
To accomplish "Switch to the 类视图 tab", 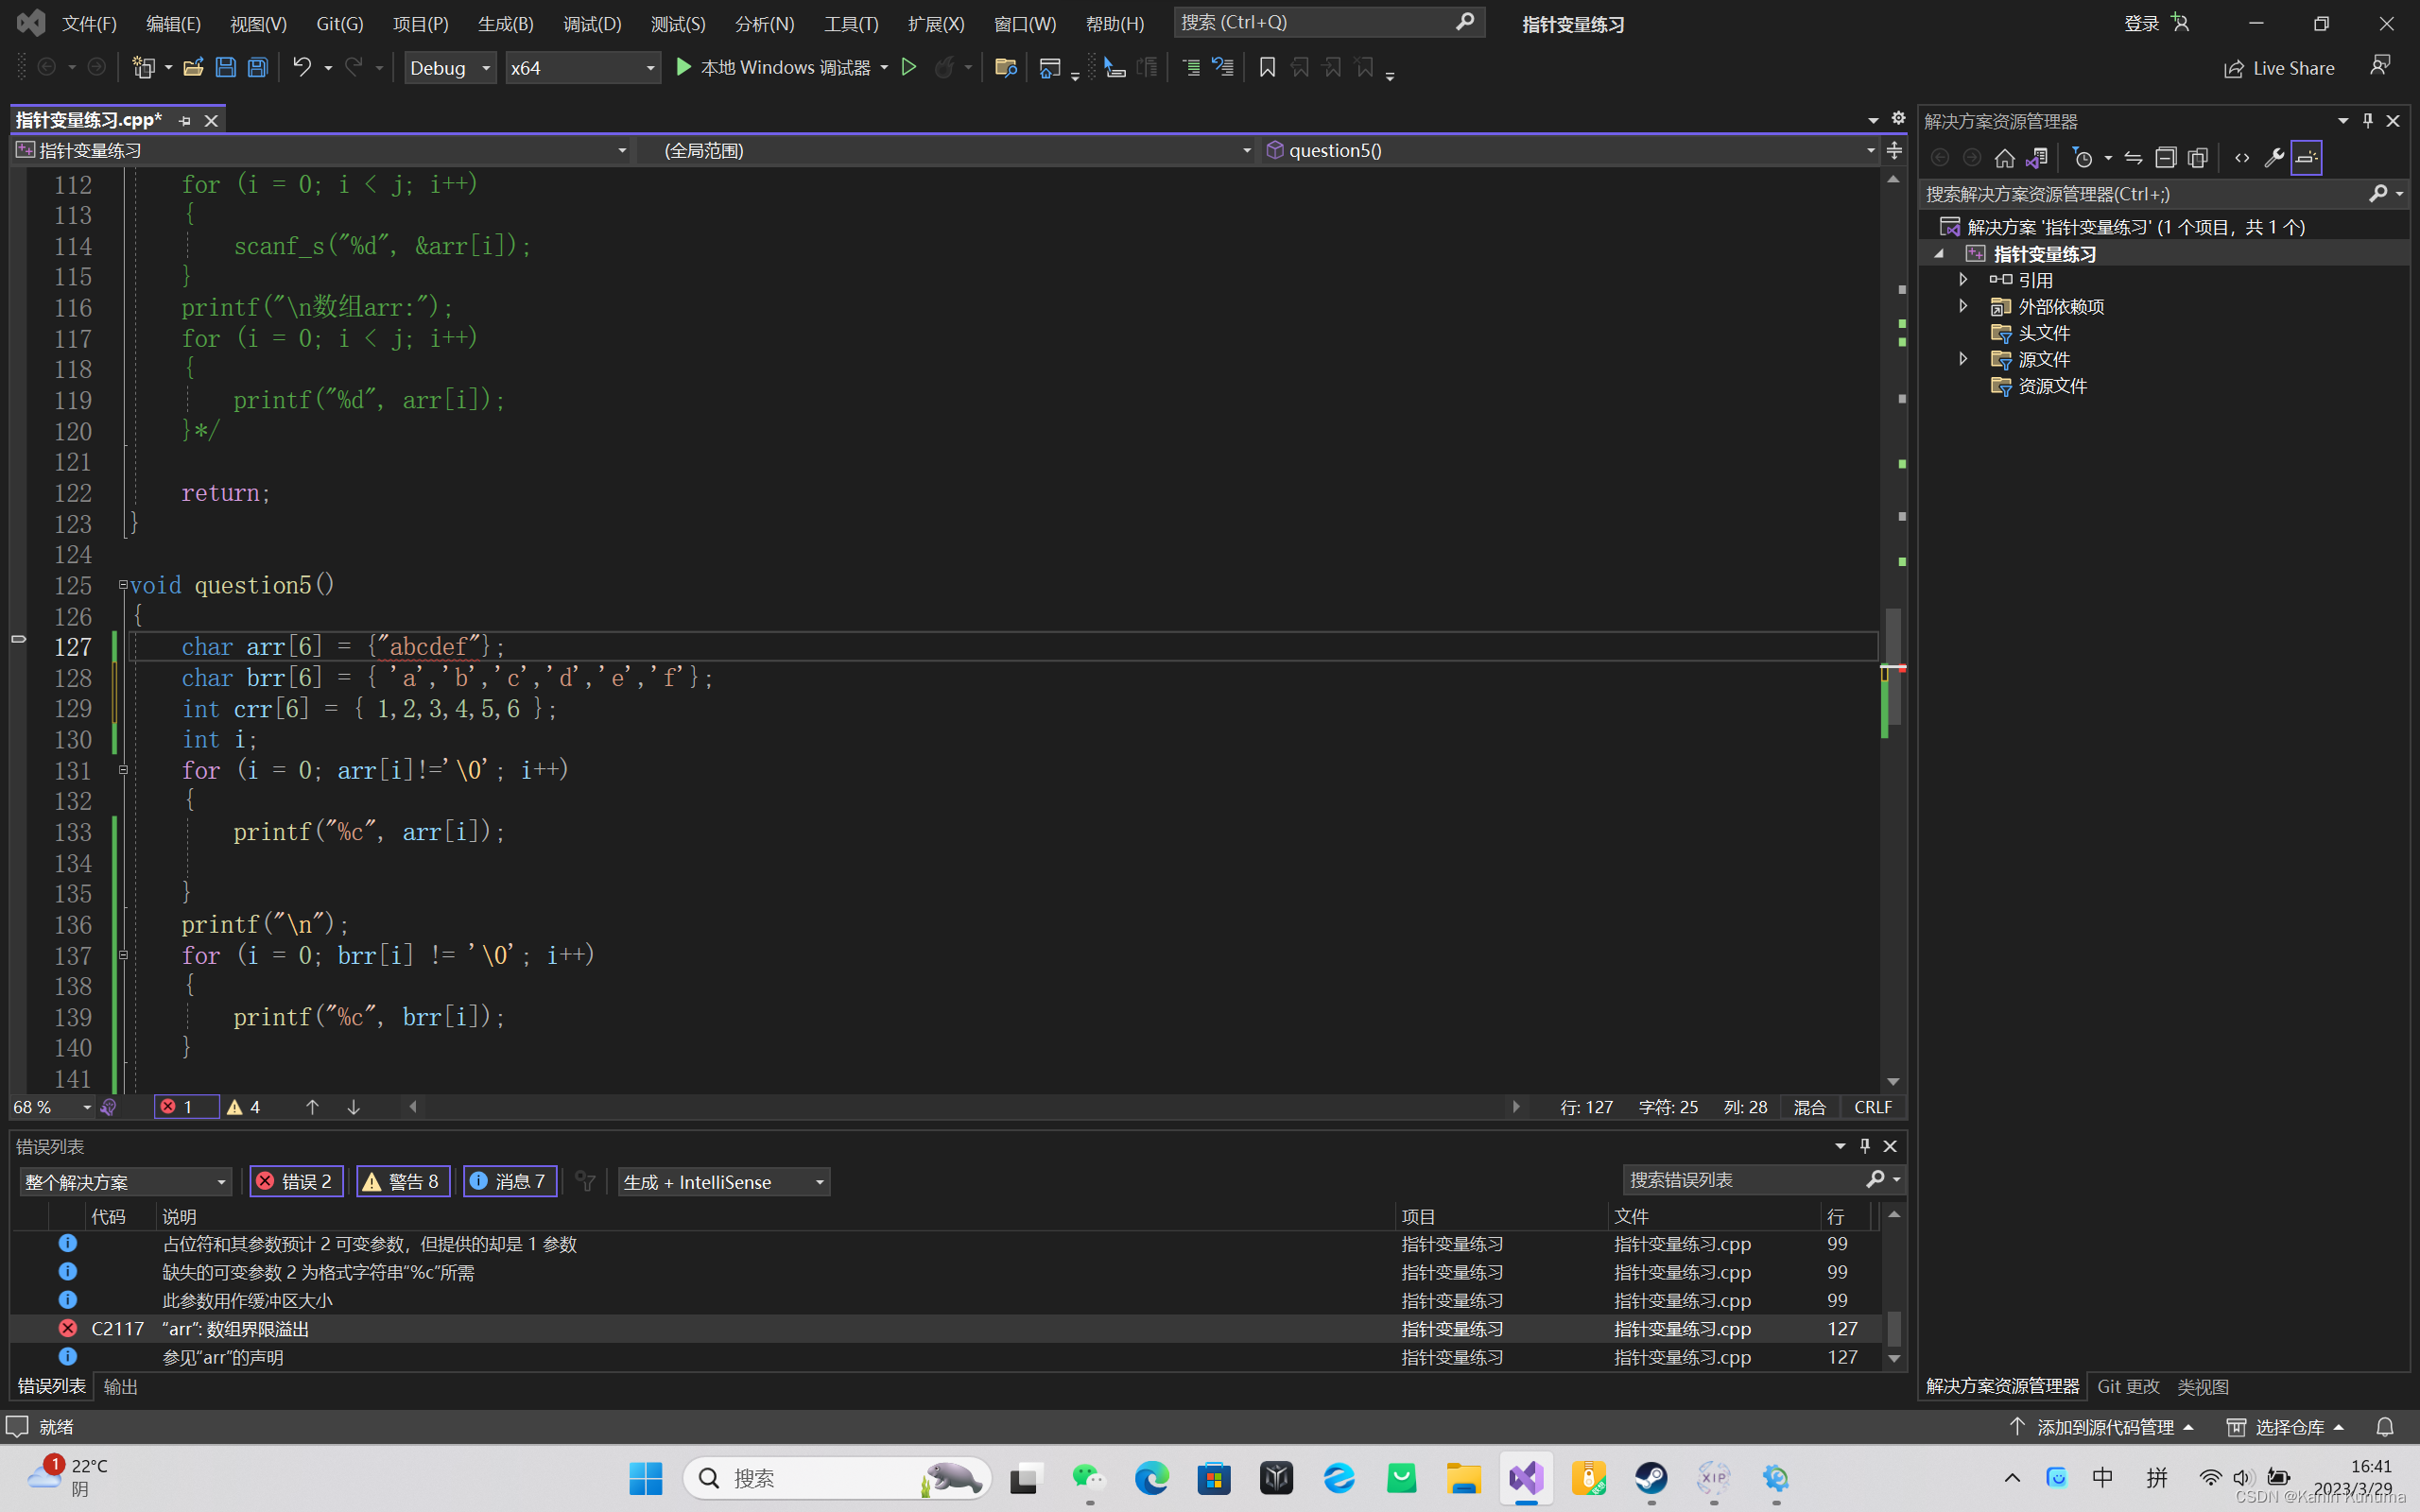I will pyautogui.click(x=2203, y=1386).
